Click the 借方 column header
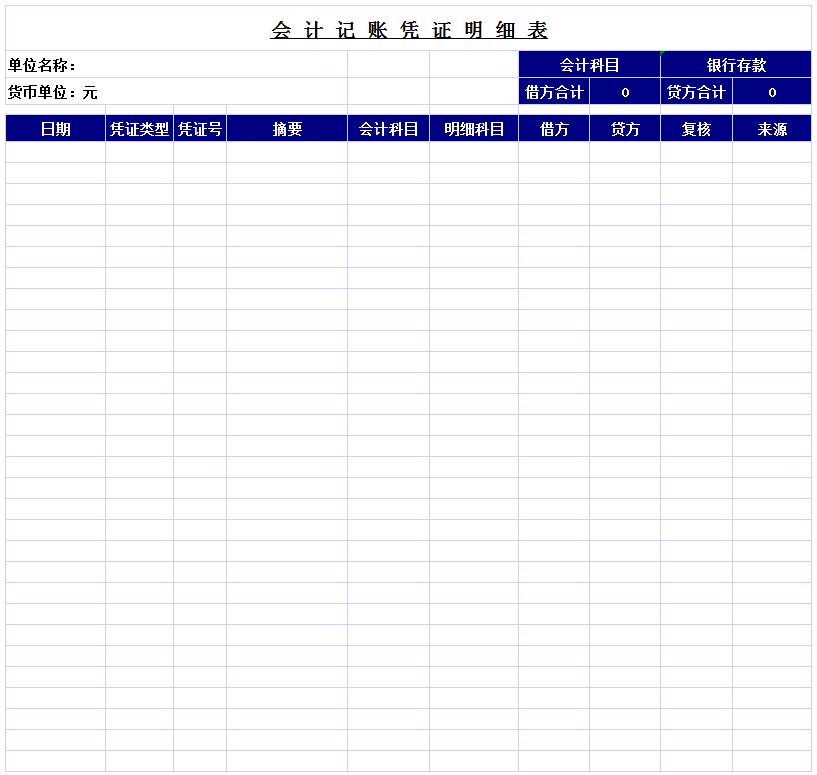817x775 pixels. (x=554, y=129)
